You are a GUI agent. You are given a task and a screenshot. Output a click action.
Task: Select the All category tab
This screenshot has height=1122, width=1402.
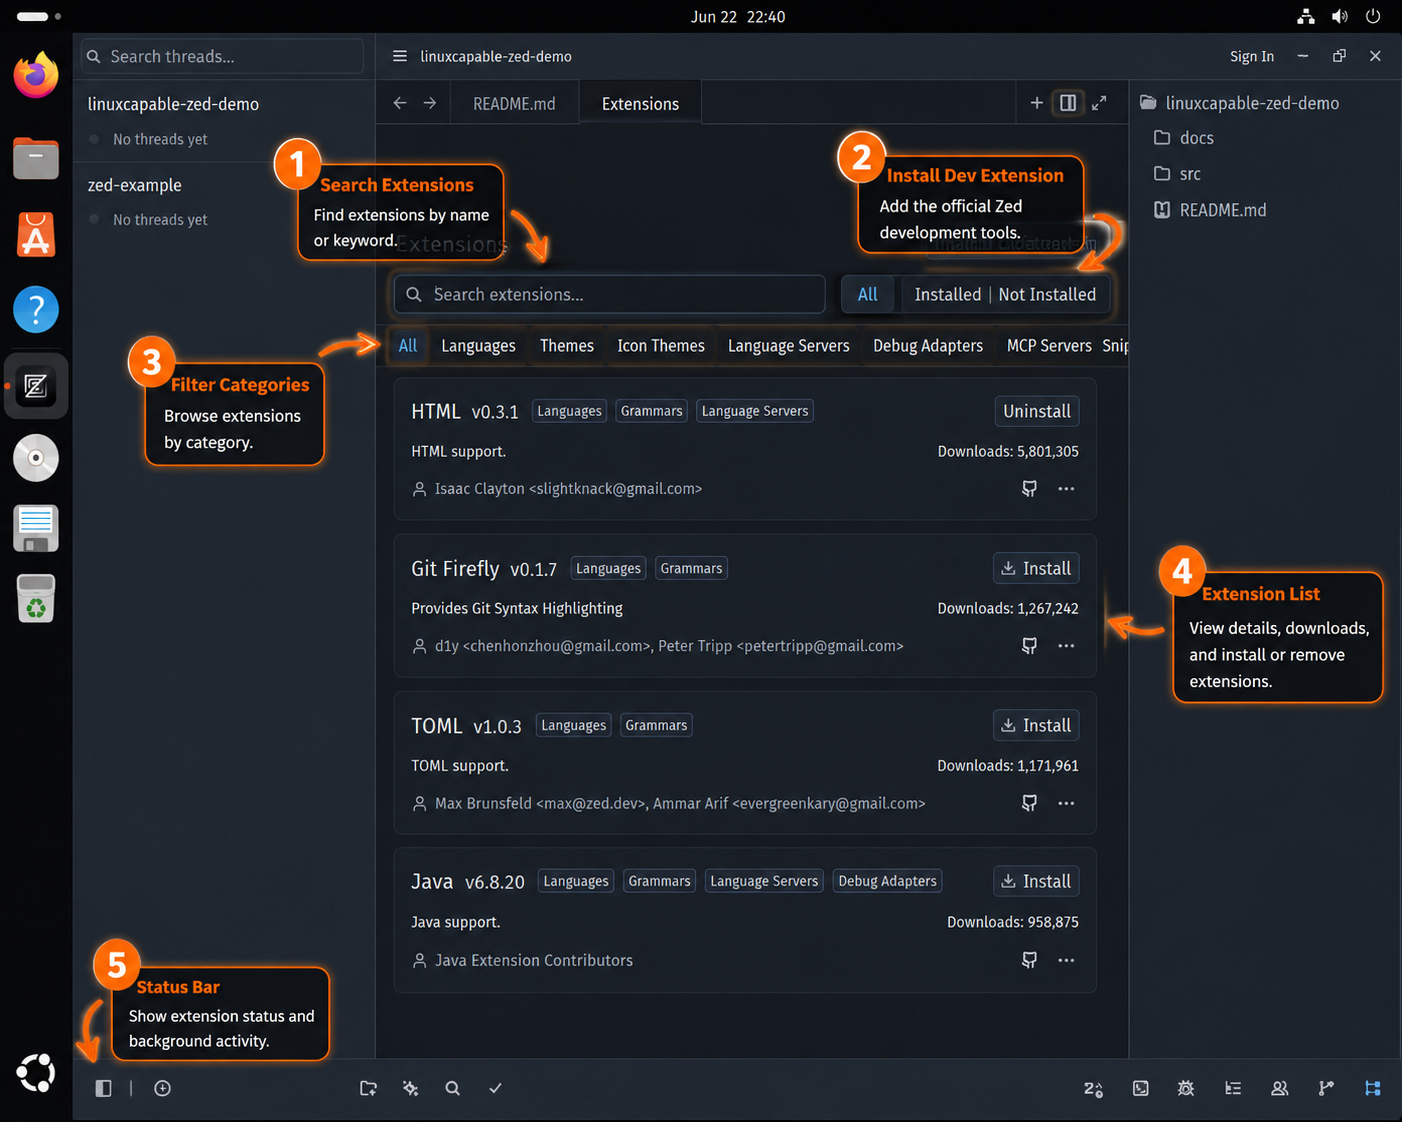pos(408,346)
